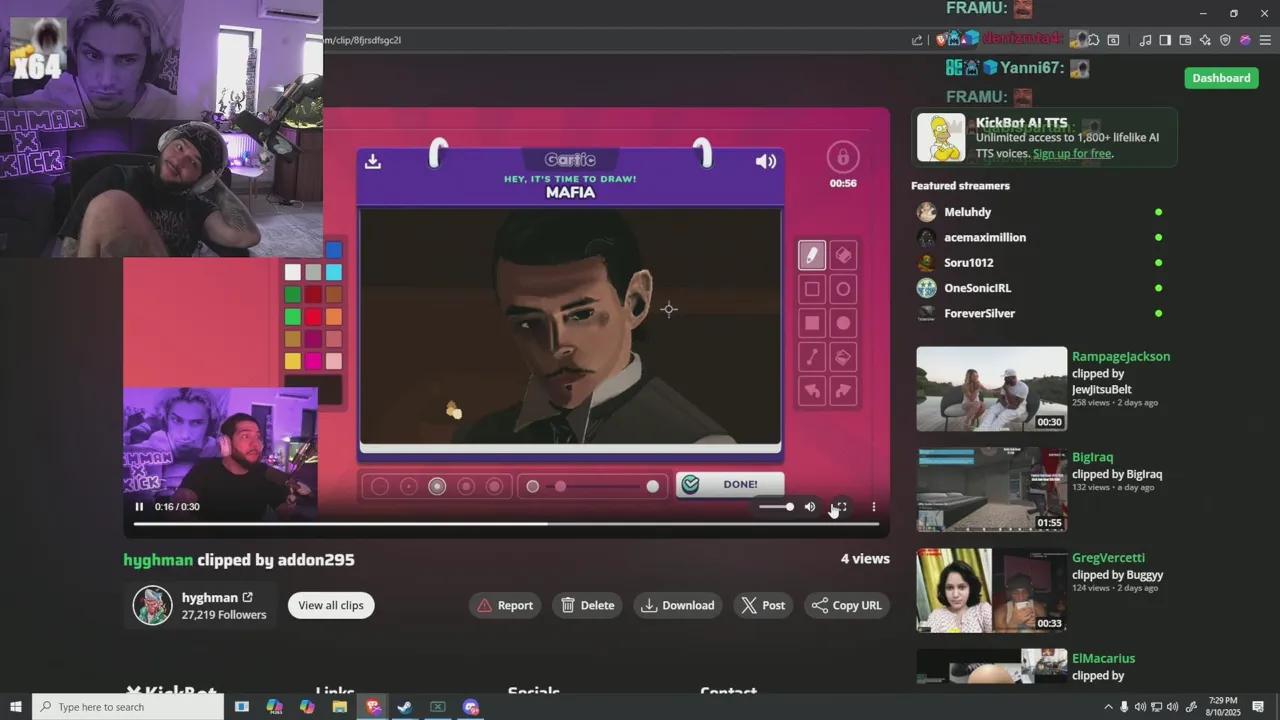Play the RampageJackson clip thumbnail
The width and height of the screenshot is (1280, 720).
[991, 389]
